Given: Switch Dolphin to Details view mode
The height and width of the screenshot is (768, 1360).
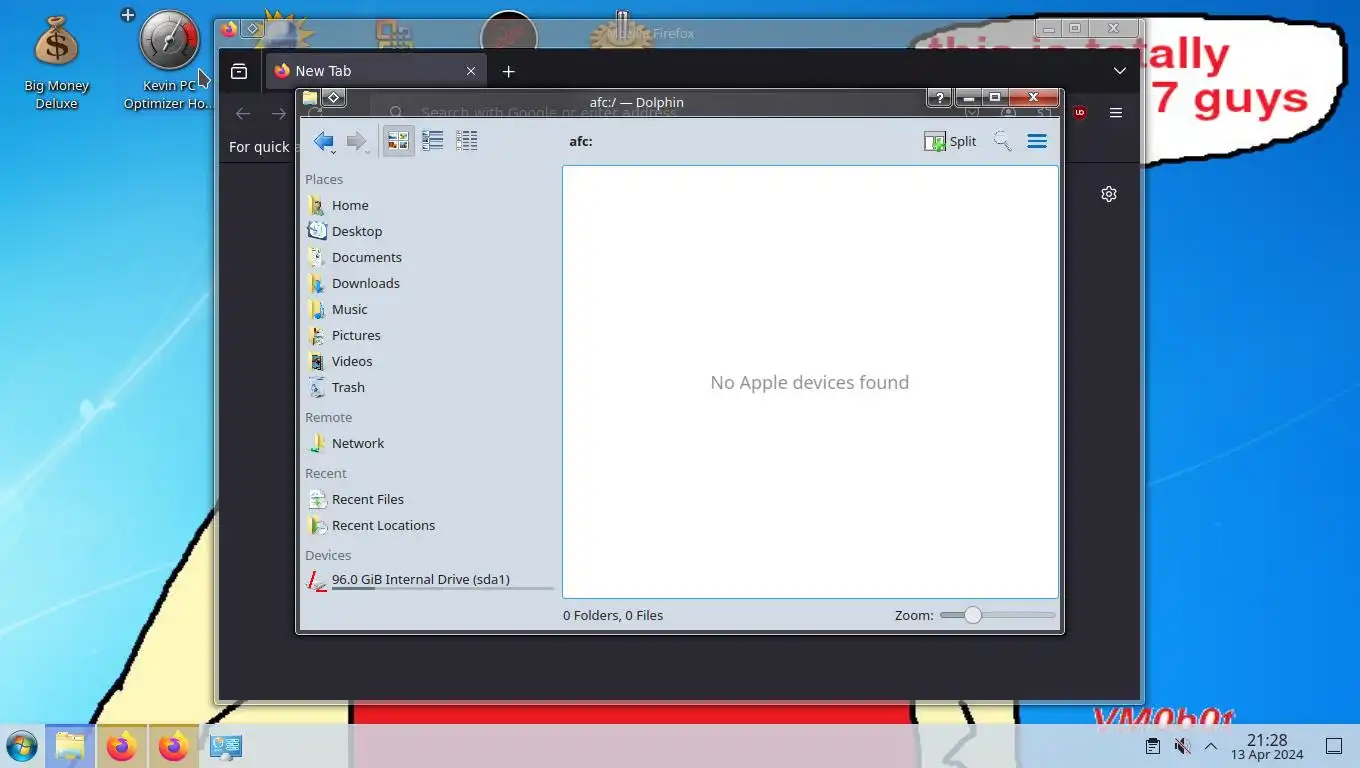Looking at the screenshot, I should tap(466, 141).
